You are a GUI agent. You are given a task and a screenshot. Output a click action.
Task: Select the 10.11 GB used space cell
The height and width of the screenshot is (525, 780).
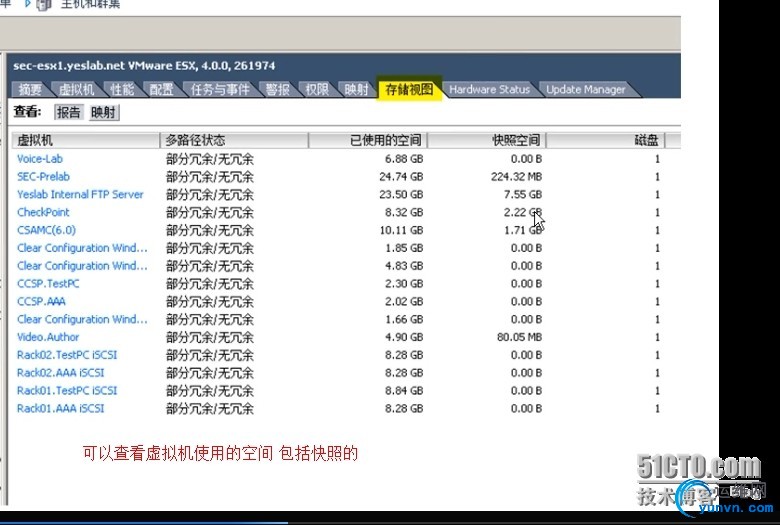(401, 230)
